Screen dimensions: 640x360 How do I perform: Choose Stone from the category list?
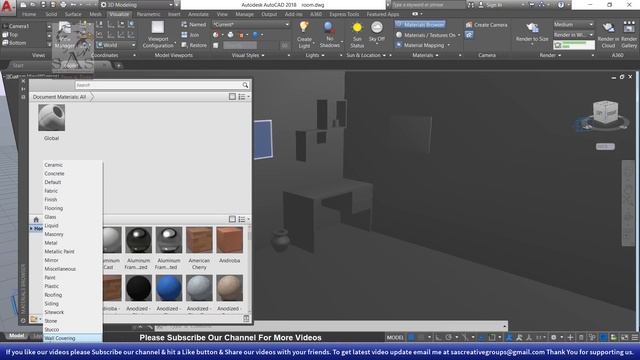(x=51, y=321)
